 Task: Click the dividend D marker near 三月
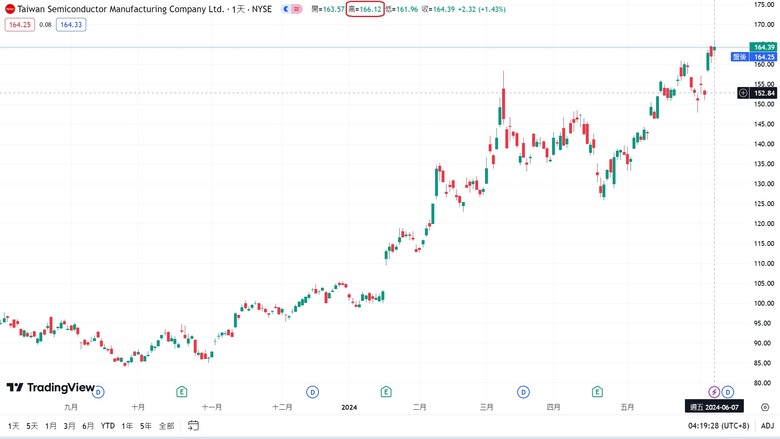click(523, 392)
